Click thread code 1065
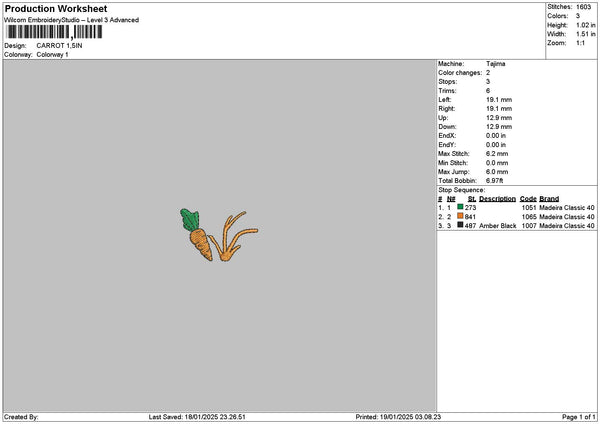This screenshot has width=600, height=424. (529, 217)
